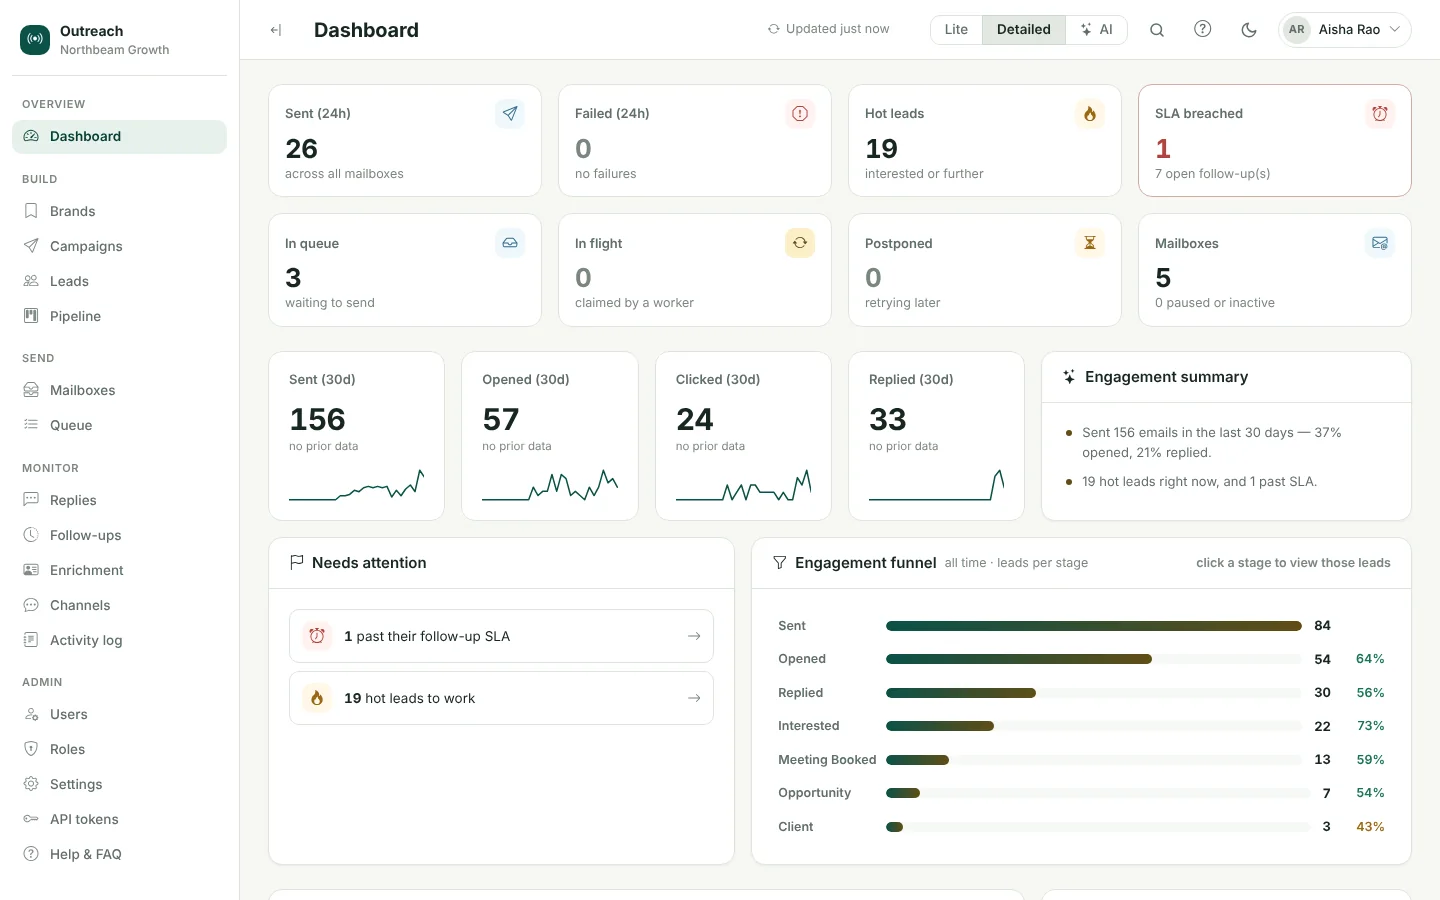Click the Failed (24h) alert icon
This screenshot has width=1440, height=900.
point(800,114)
